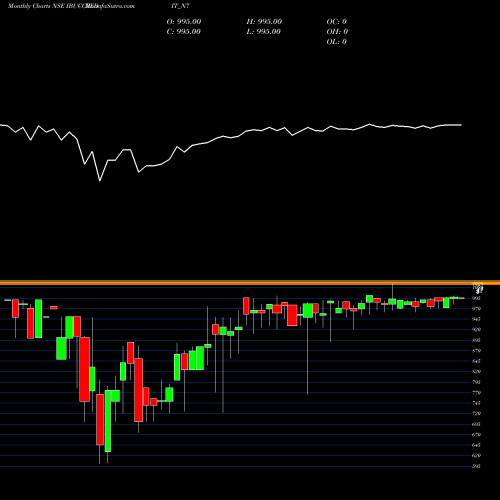
Task: Click the 870 price axis label
Action: click(x=477, y=351)
